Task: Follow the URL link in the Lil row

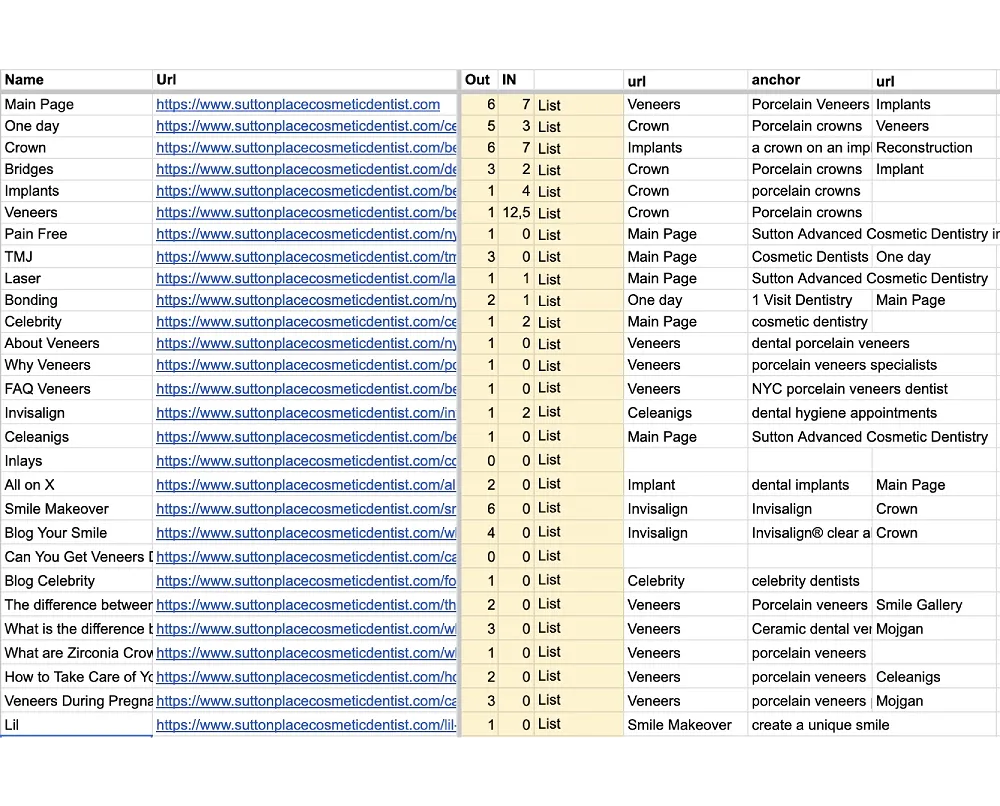Action: click(x=305, y=725)
